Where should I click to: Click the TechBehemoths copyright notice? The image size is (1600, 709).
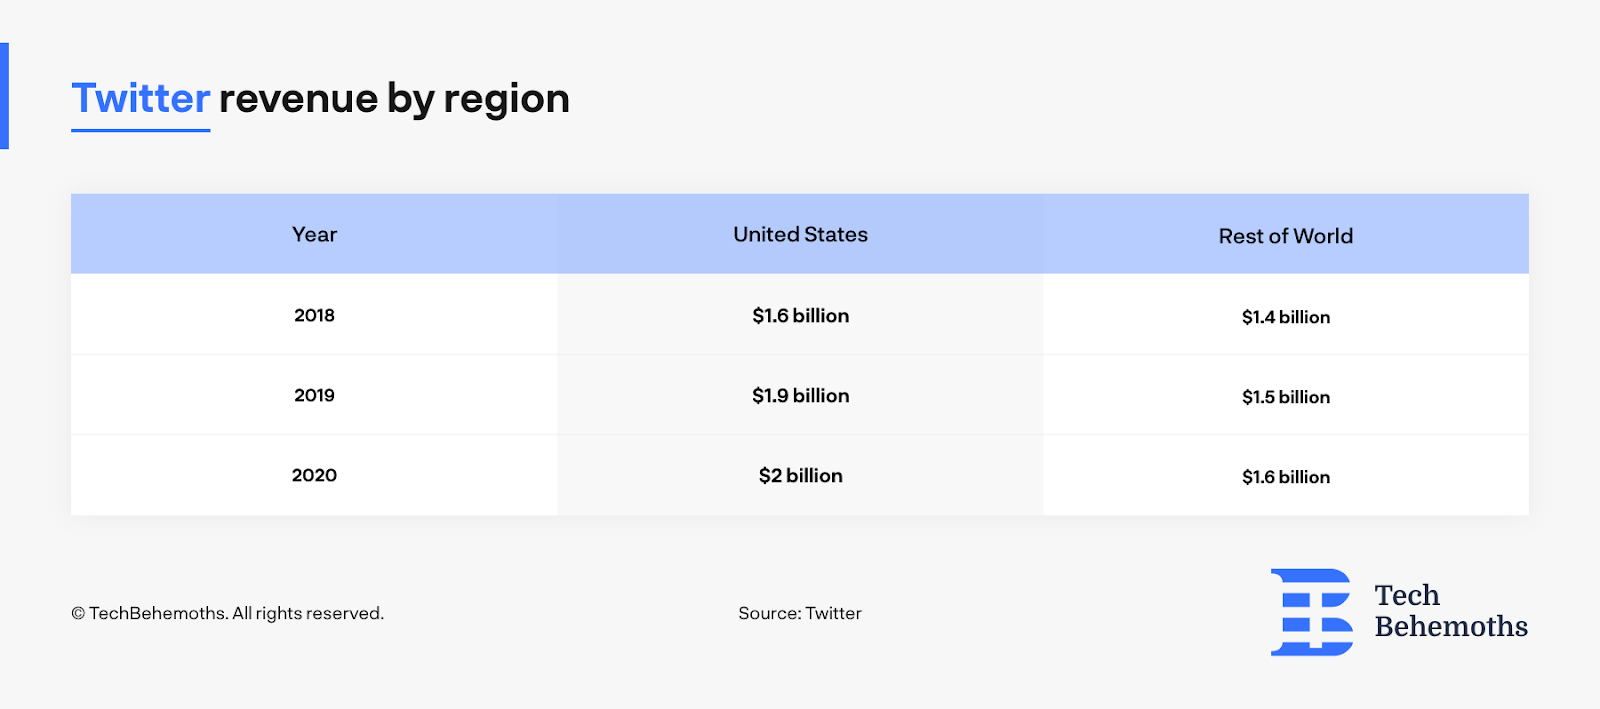227,613
